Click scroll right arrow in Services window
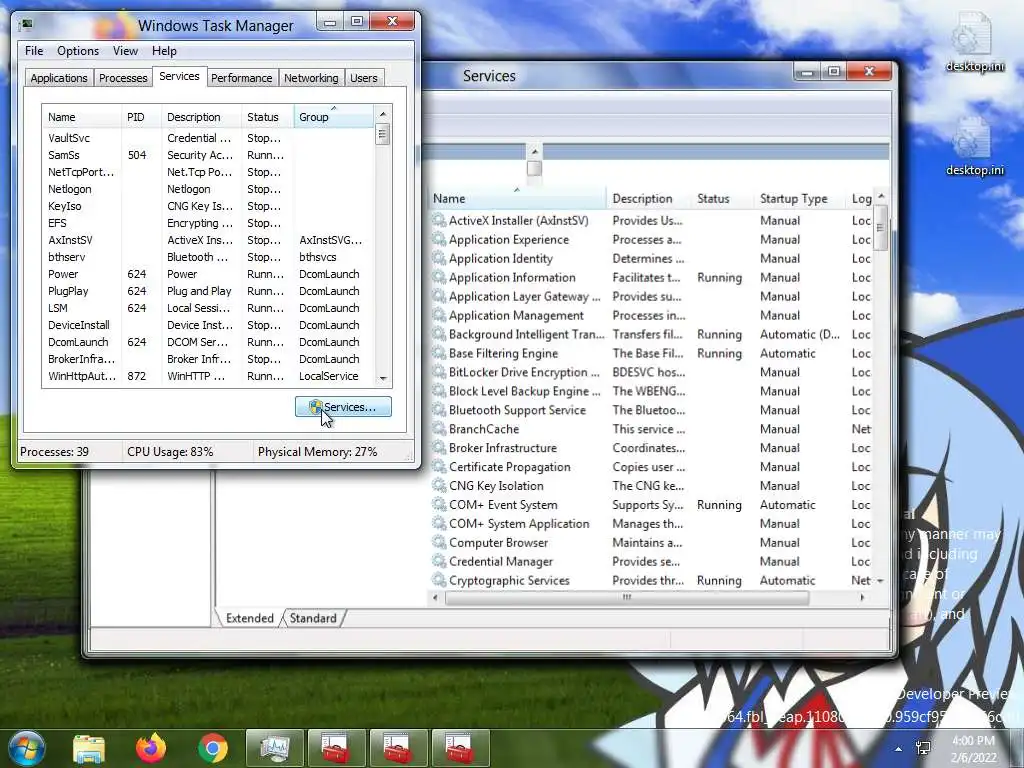Viewport: 1024px width, 768px height. click(x=863, y=598)
